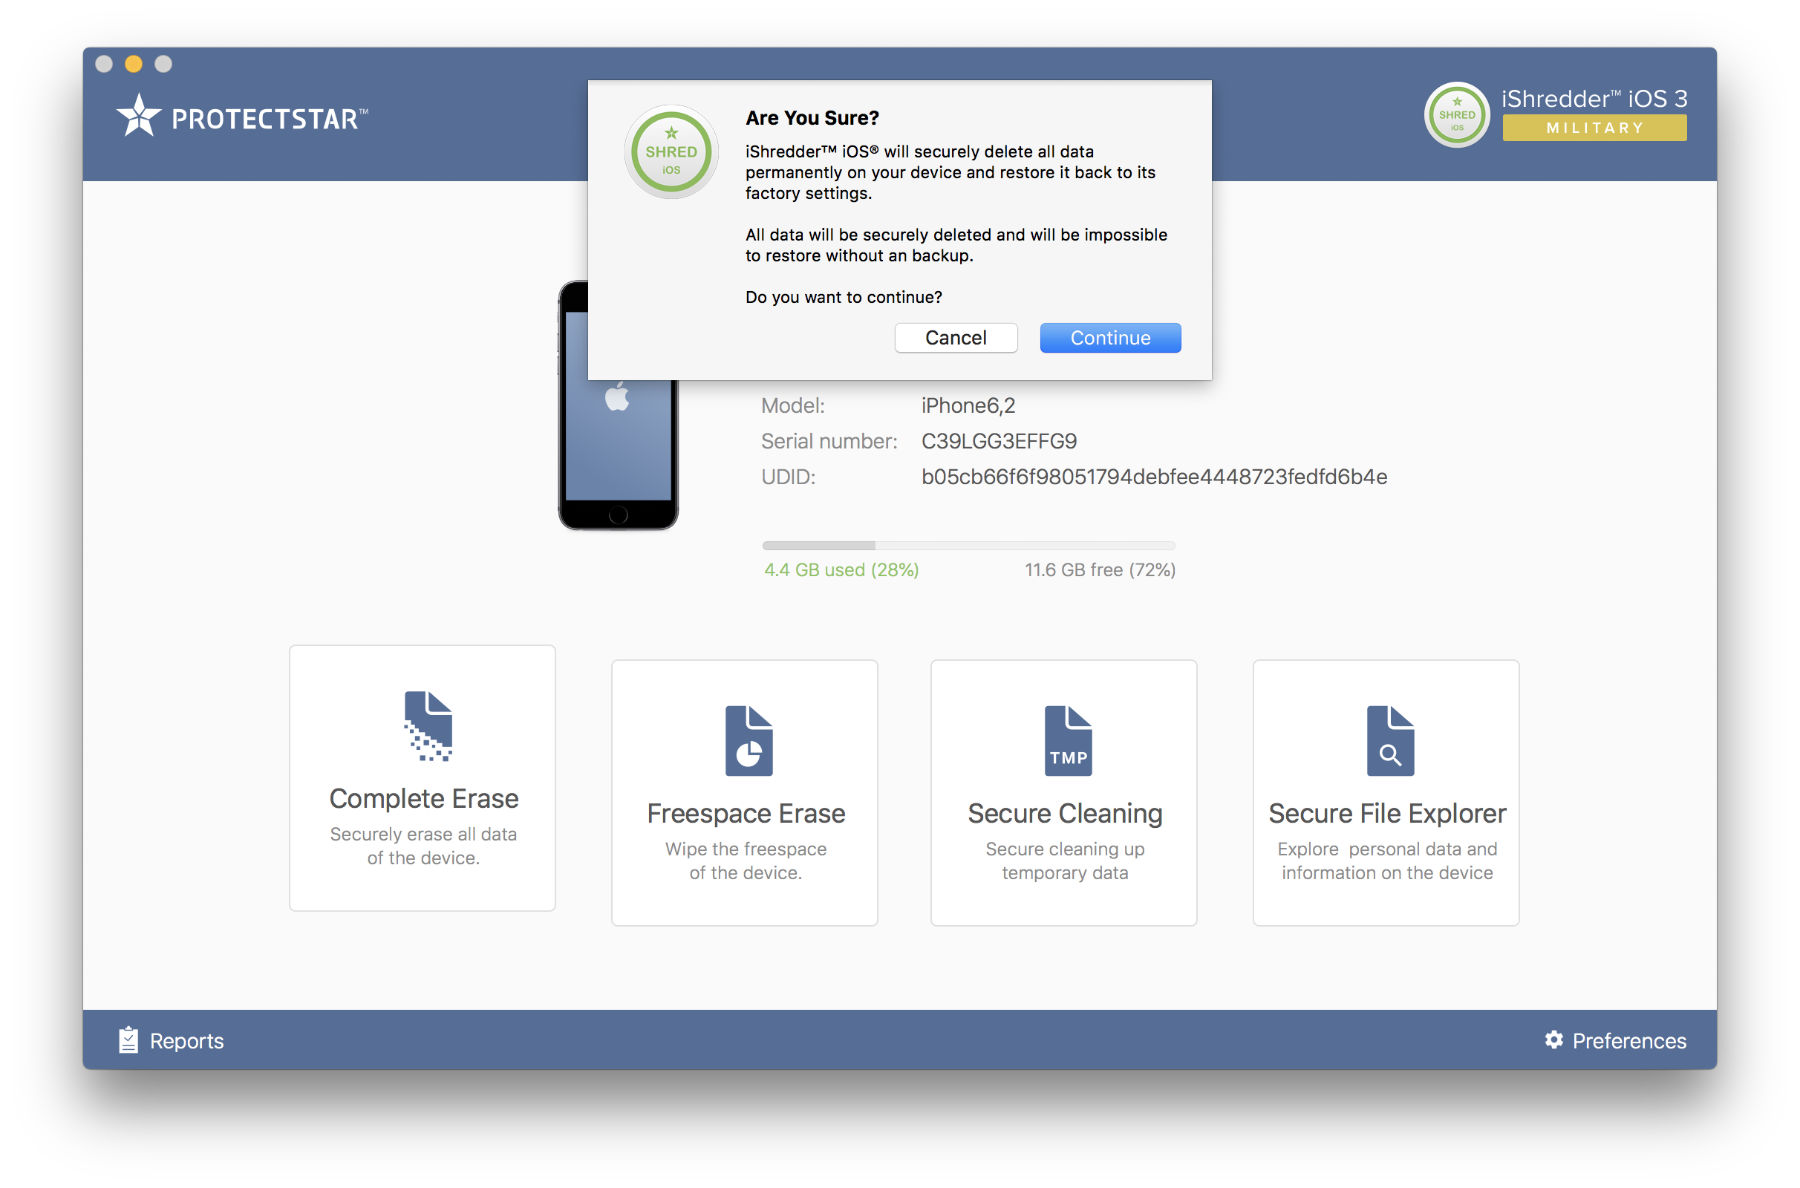The width and height of the screenshot is (1800, 1188).
Task: Click the Complete Erase file icon
Action: pyautogui.click(x=428, y=727)
